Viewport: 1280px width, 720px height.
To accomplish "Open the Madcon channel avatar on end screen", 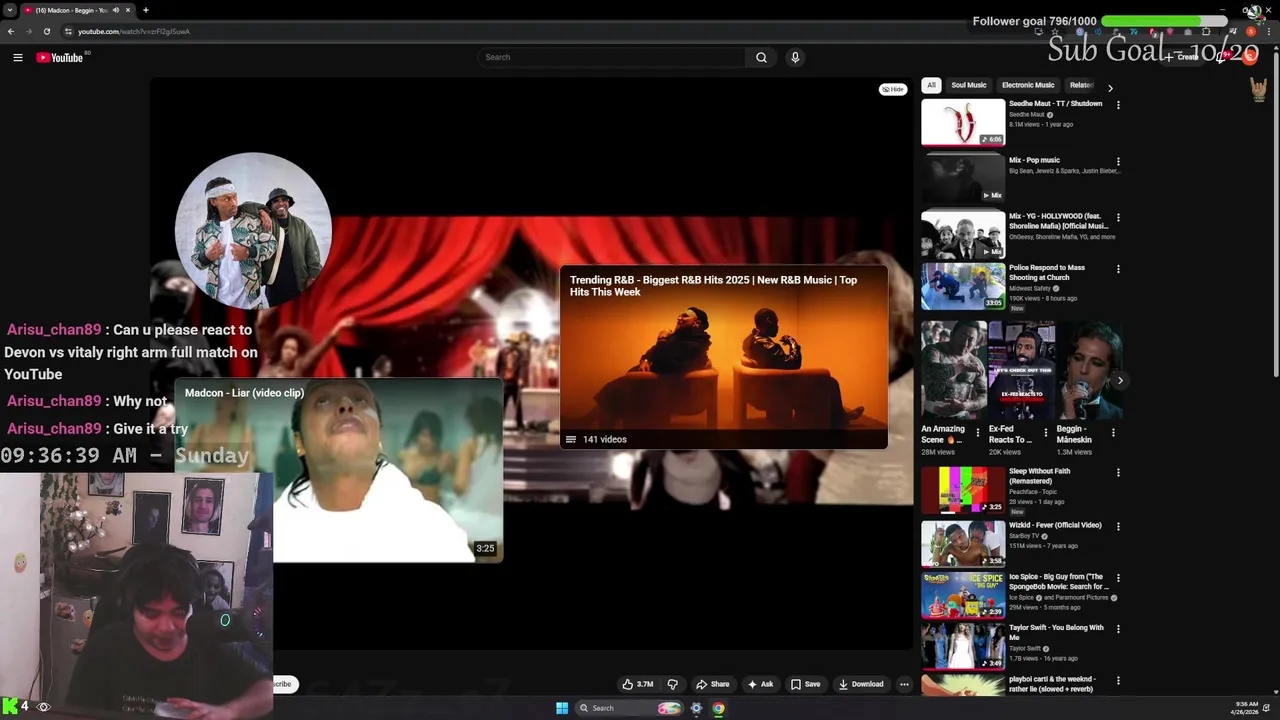I will (253, 231).
